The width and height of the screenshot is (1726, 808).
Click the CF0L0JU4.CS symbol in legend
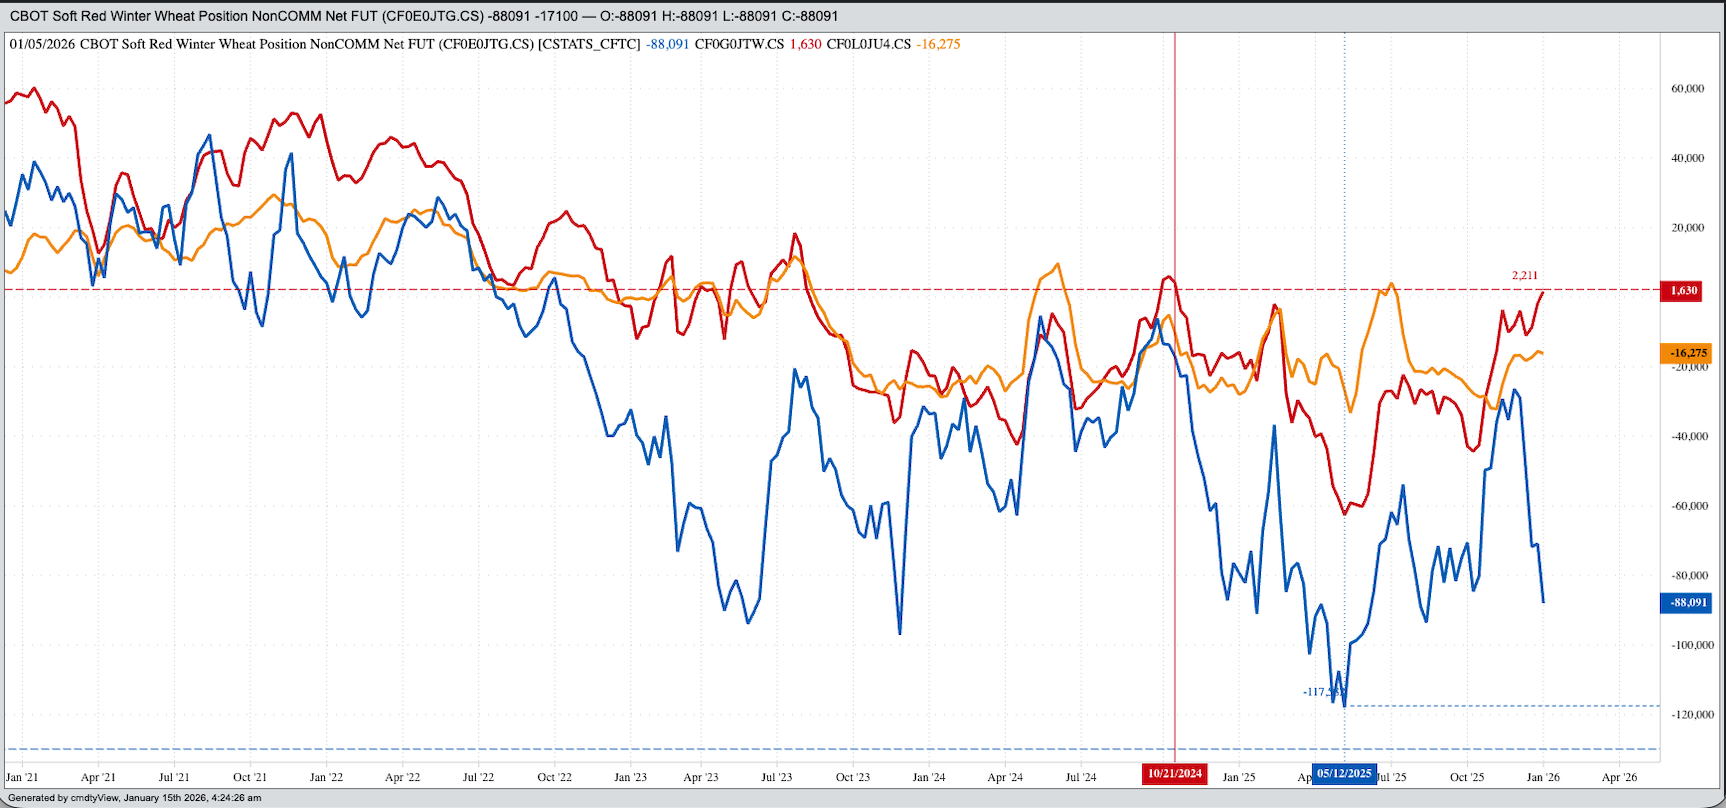click(x=868, y=44)
